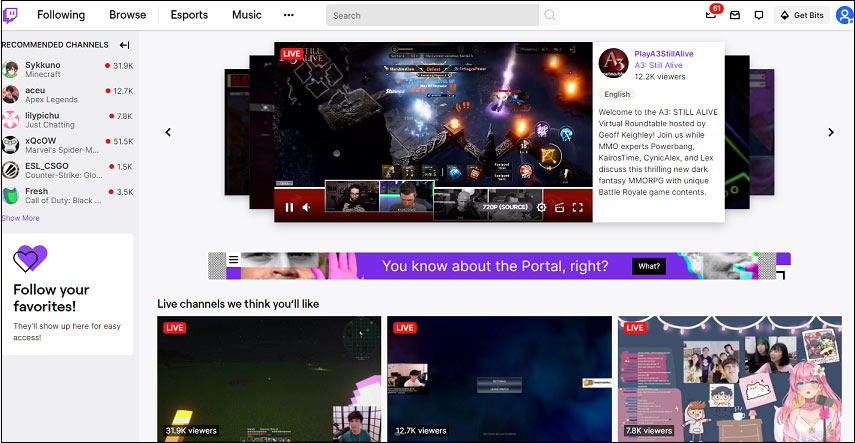
Task: Open Sykkuno's channel in sidebar
Action: [x=69, y=69]
